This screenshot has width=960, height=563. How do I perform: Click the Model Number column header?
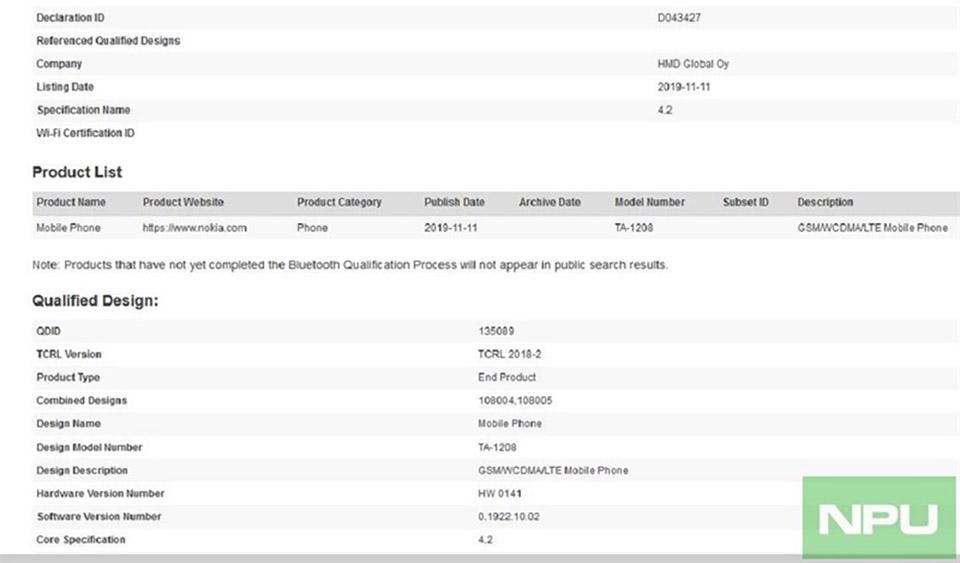pos(650,202)
